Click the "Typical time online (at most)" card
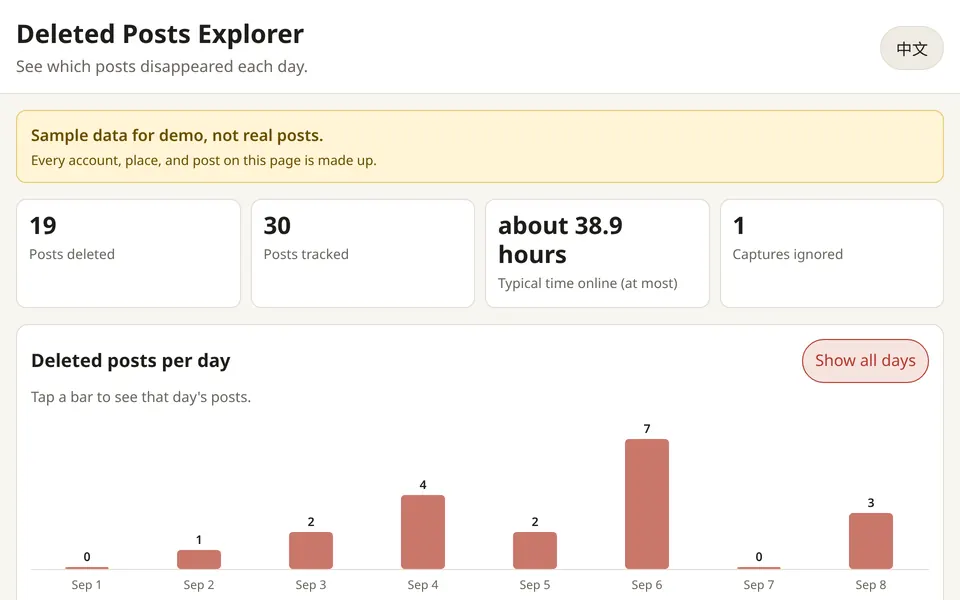Image resolution: width=960 pixels, height=600 pixels. click(598, 253)
